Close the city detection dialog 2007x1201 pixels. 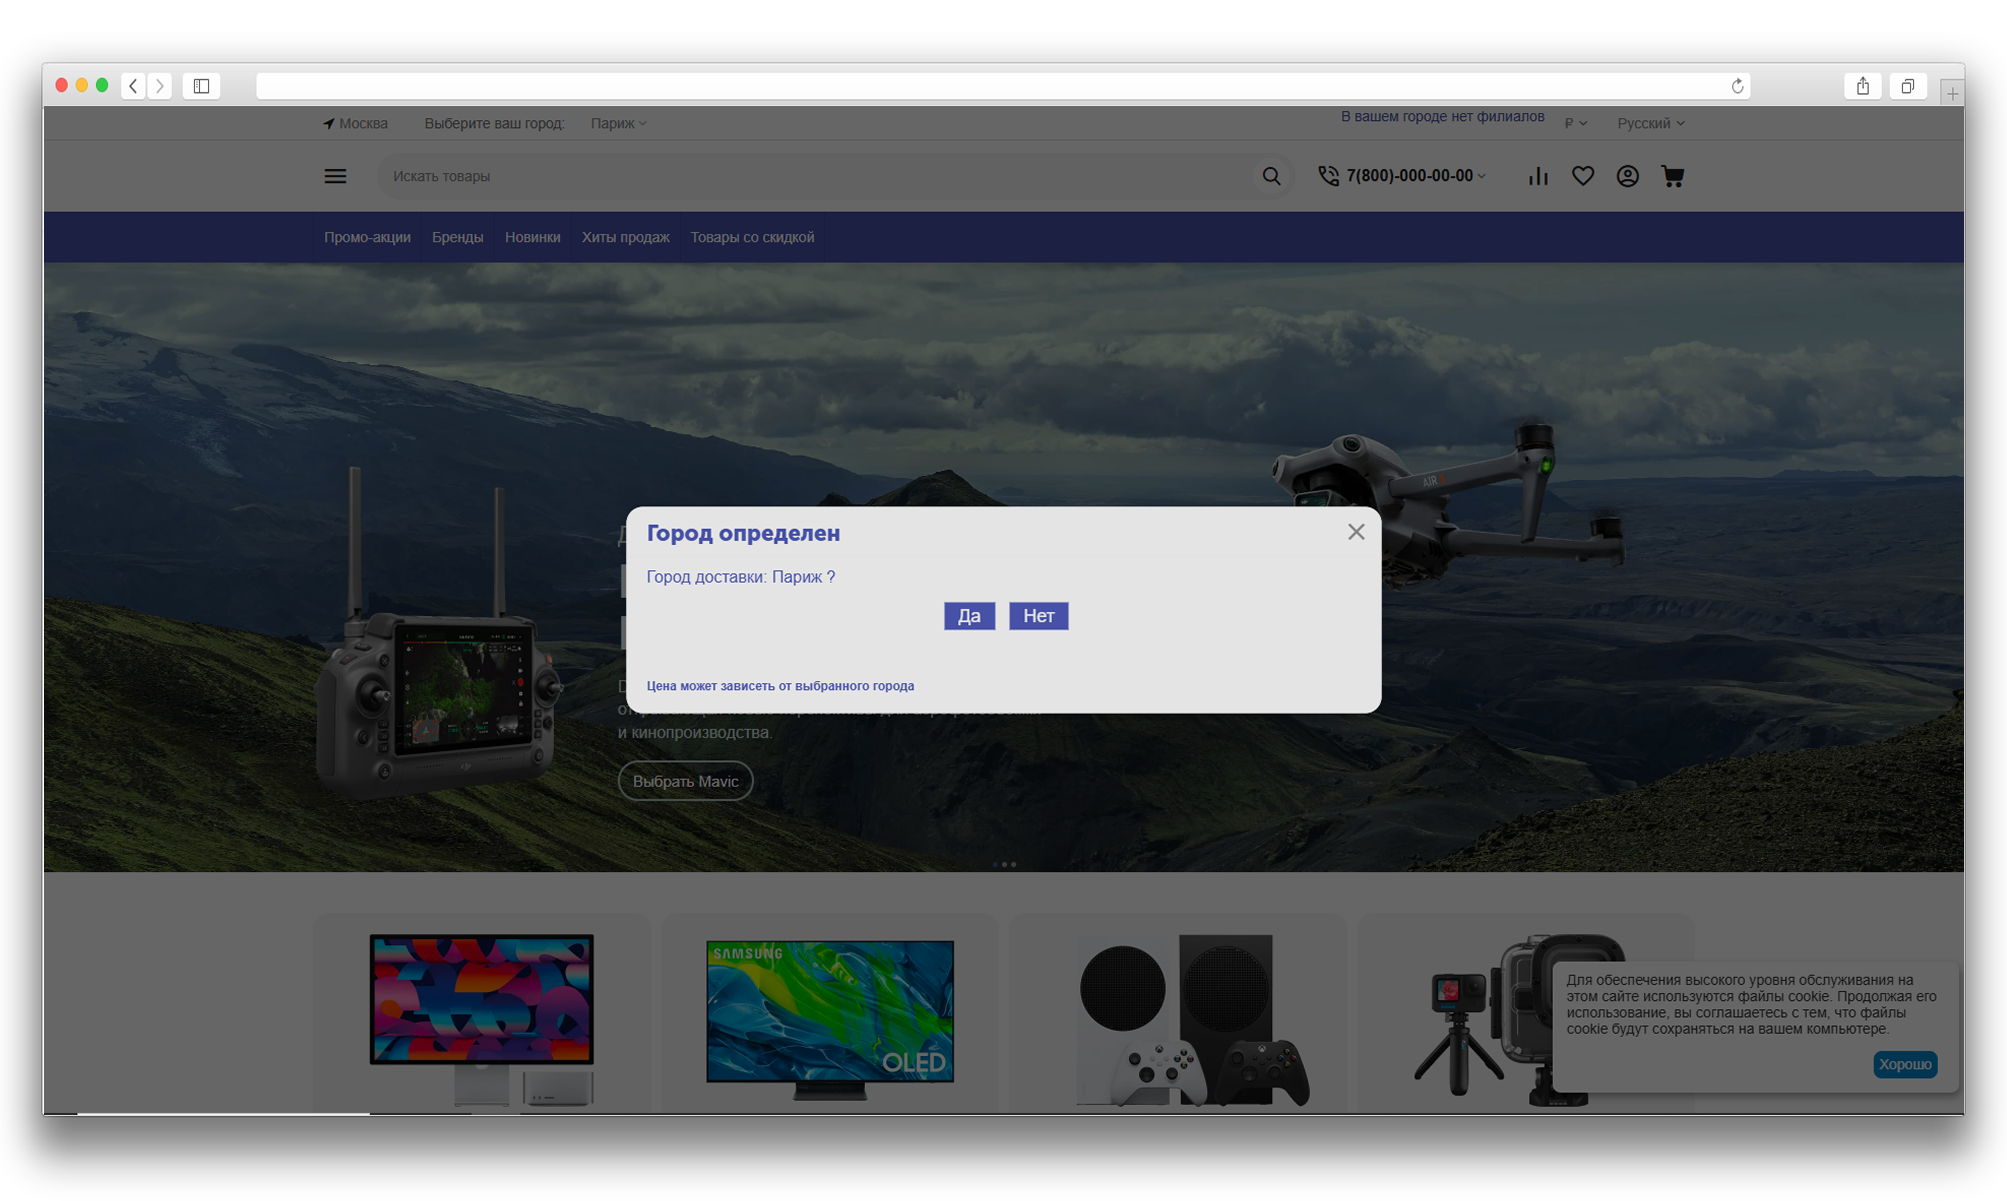(x=1356, y=532)
